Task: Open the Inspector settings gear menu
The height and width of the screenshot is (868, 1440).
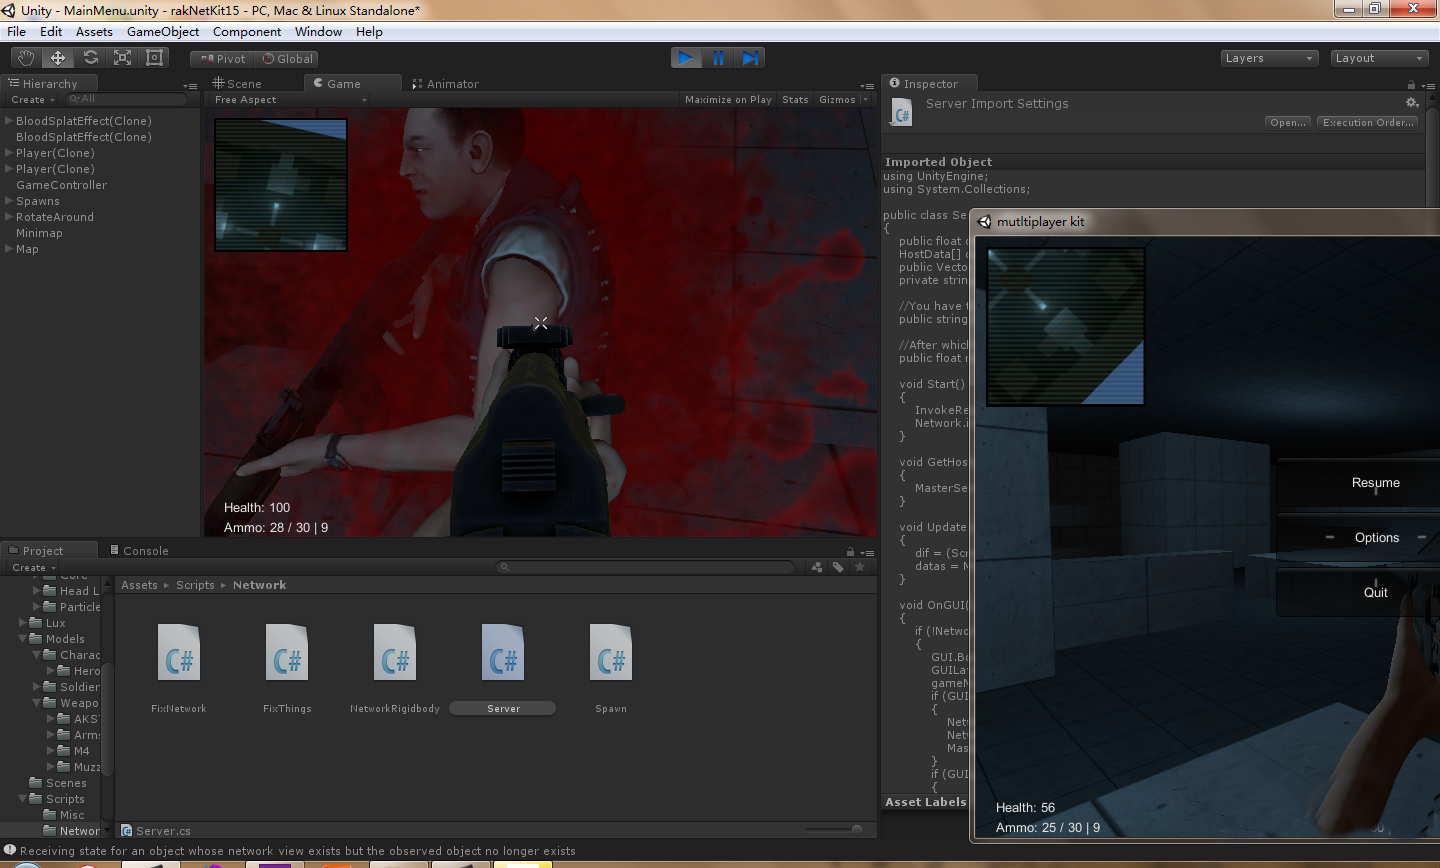Action: 1412,103
